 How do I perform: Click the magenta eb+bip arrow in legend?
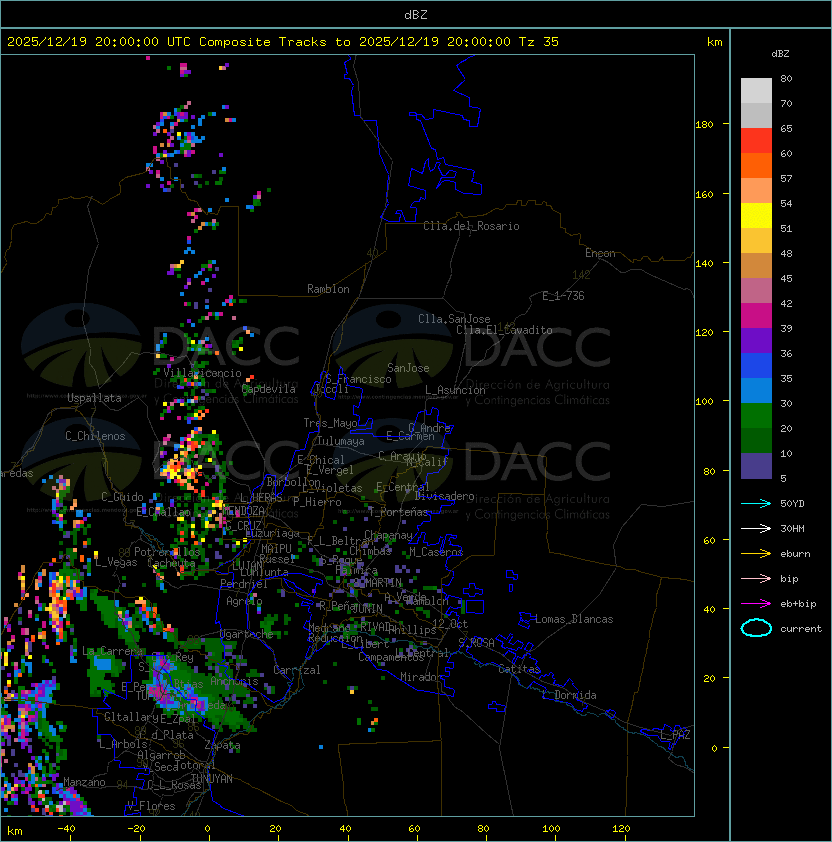tap(756, 604)
